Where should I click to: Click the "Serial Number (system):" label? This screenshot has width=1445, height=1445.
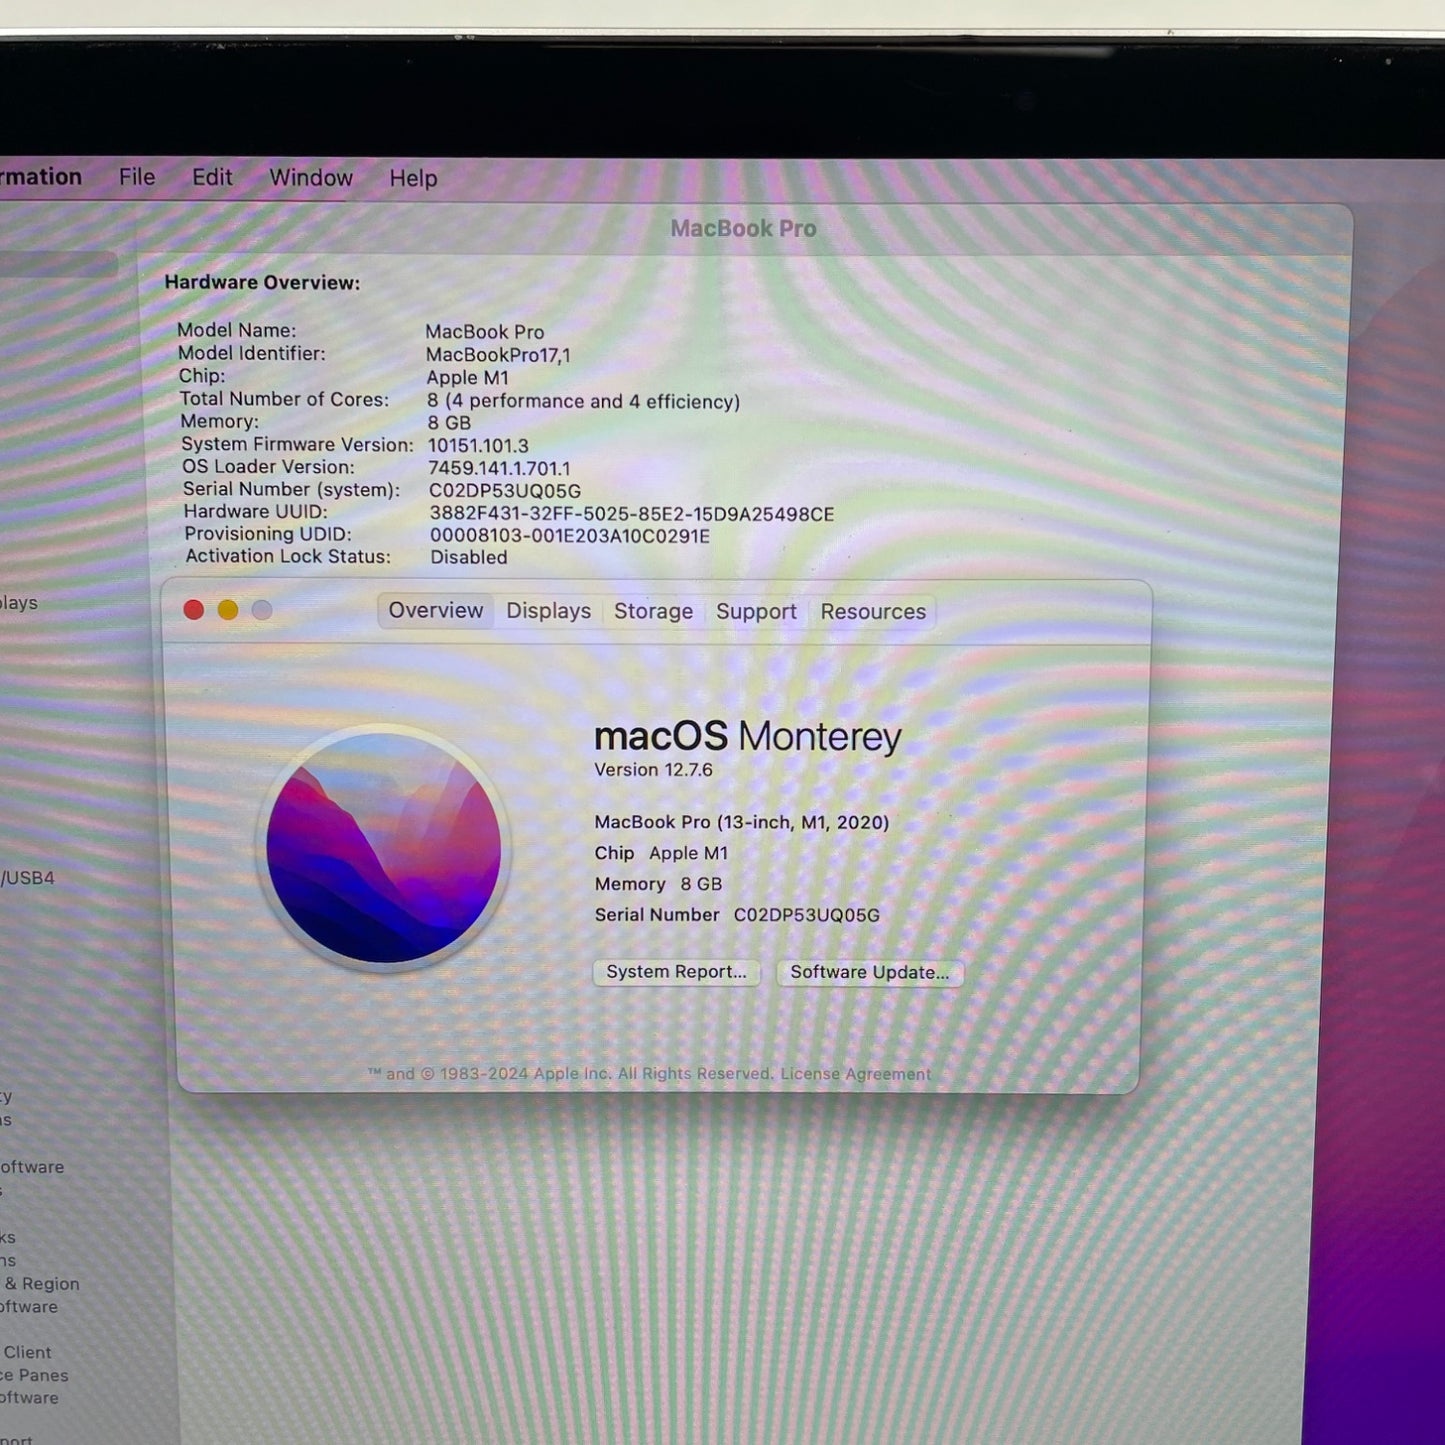(291, 489)
